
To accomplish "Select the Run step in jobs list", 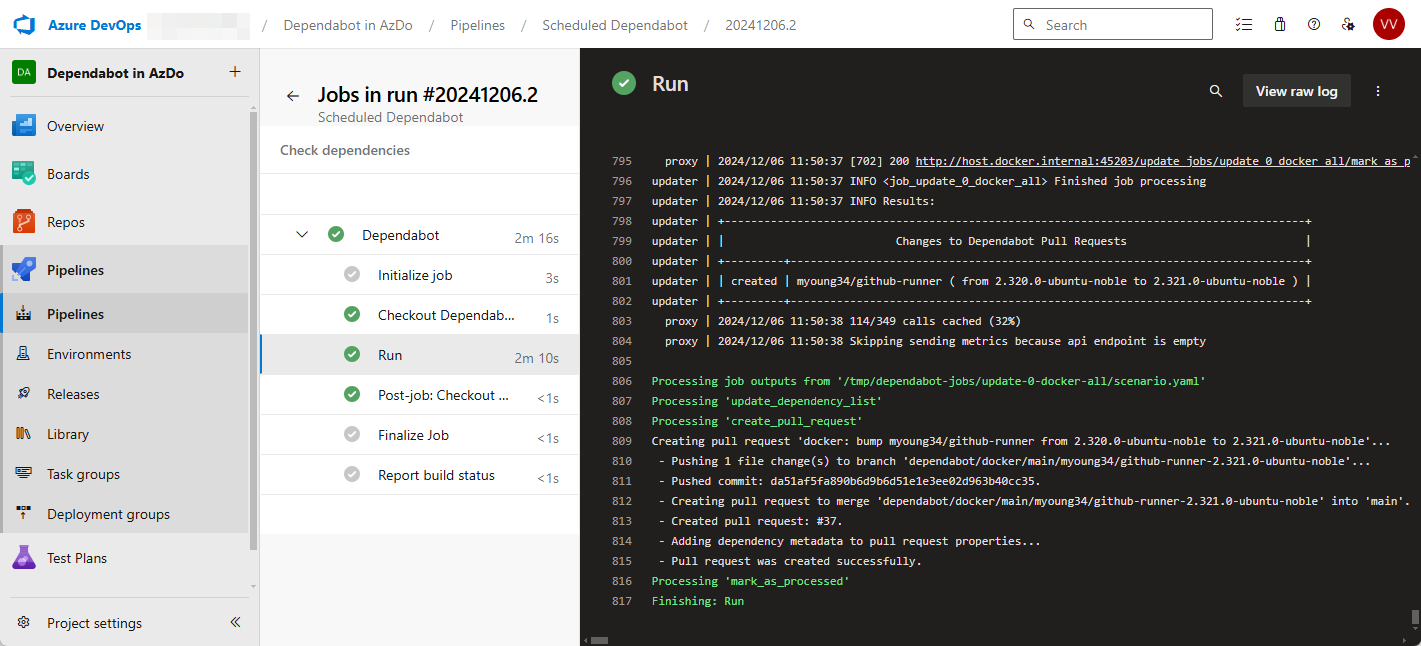I will (420, 355).
